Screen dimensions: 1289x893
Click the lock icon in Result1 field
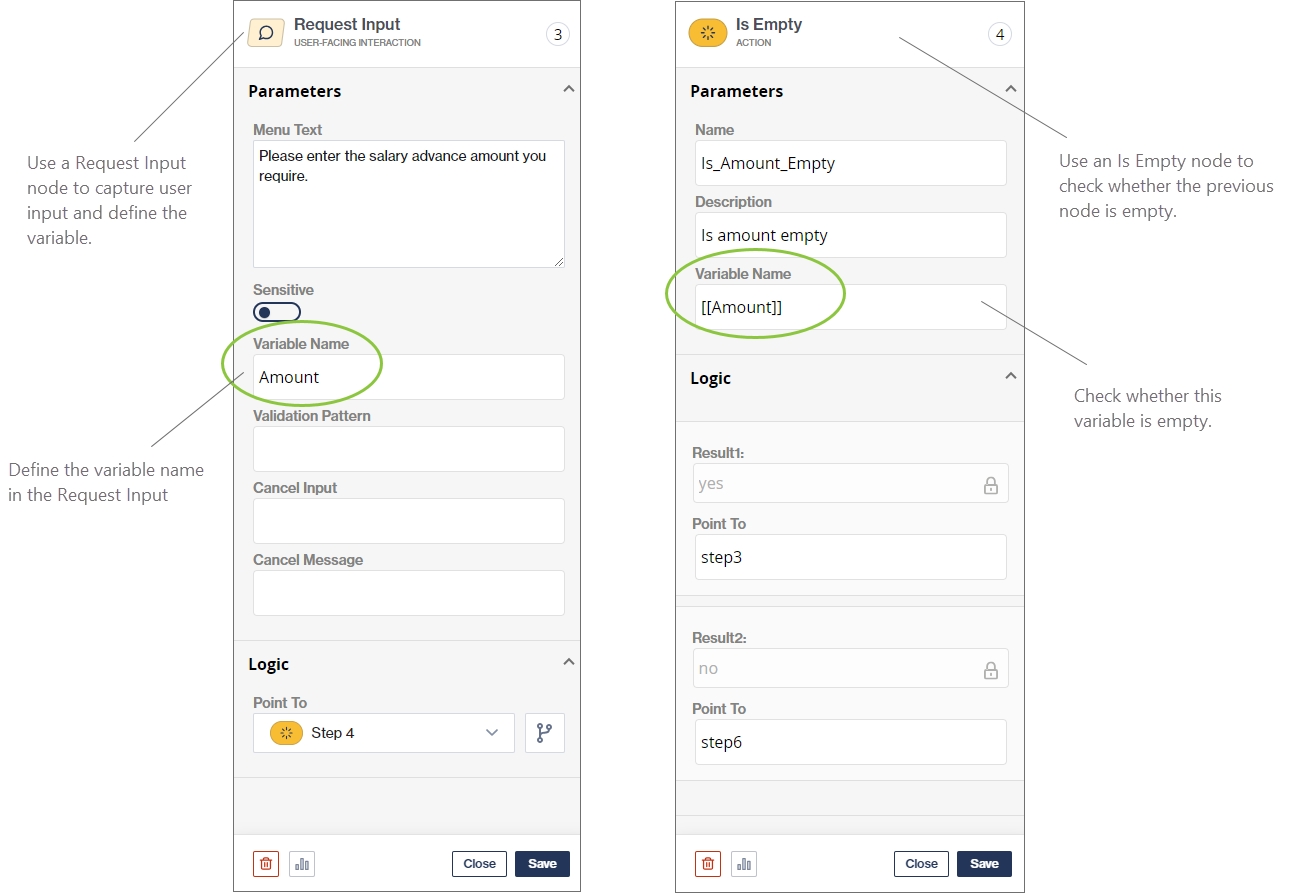(x=990, y=485)
